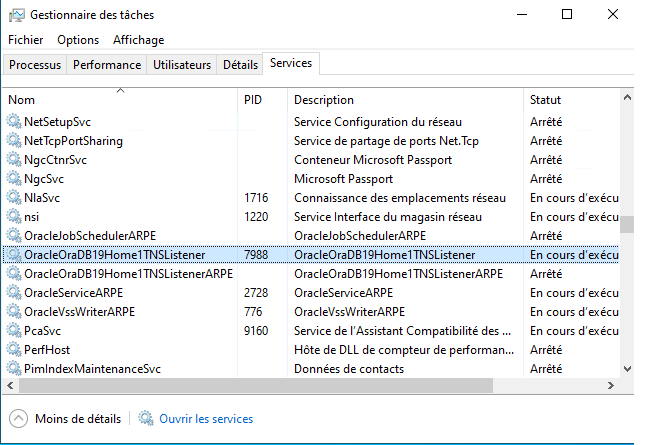The width and height of the screenshot is (652, 445).
Task: Switch to the Processus tab
Action: [x=35, y=65]
